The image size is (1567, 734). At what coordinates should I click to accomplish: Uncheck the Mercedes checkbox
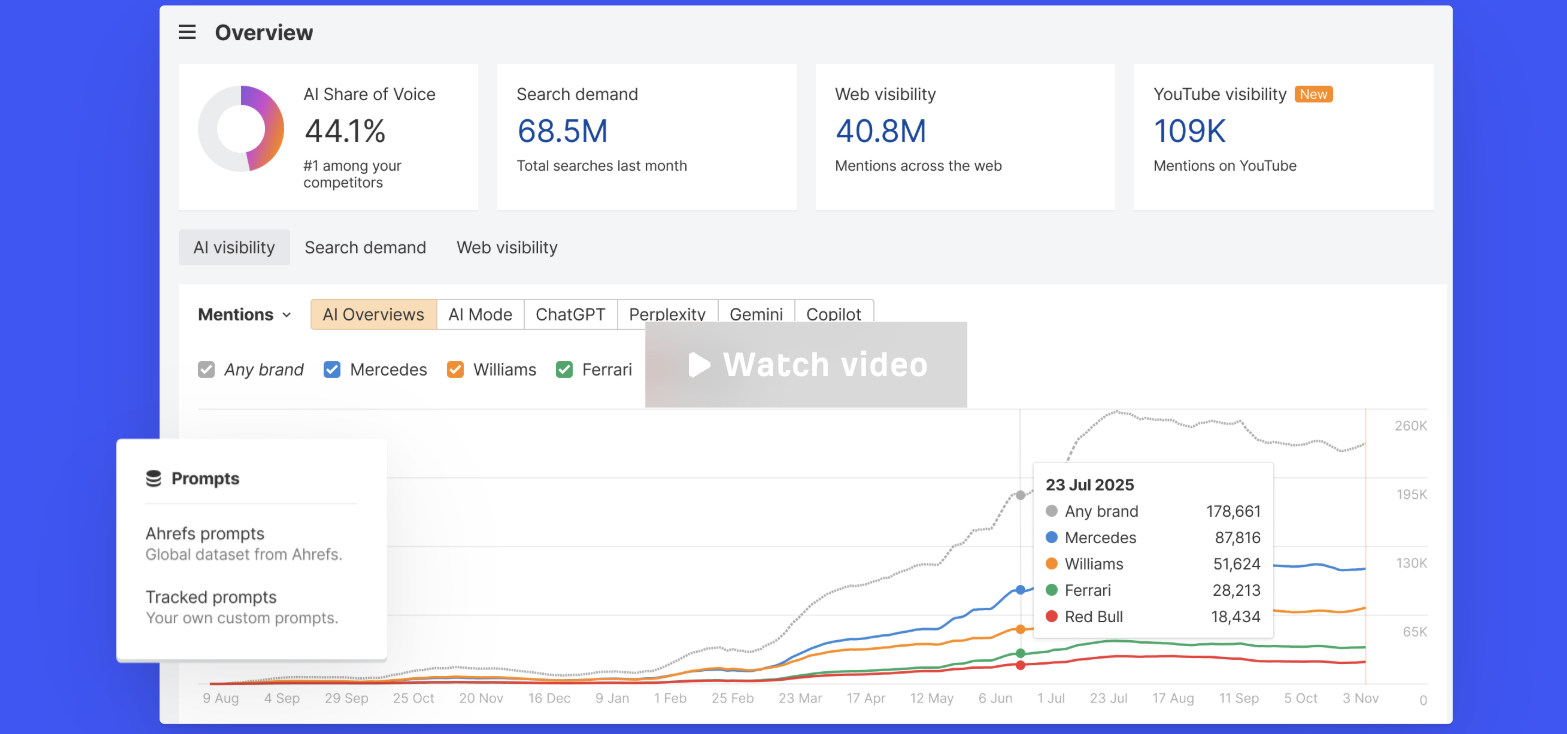coord(332,369)
